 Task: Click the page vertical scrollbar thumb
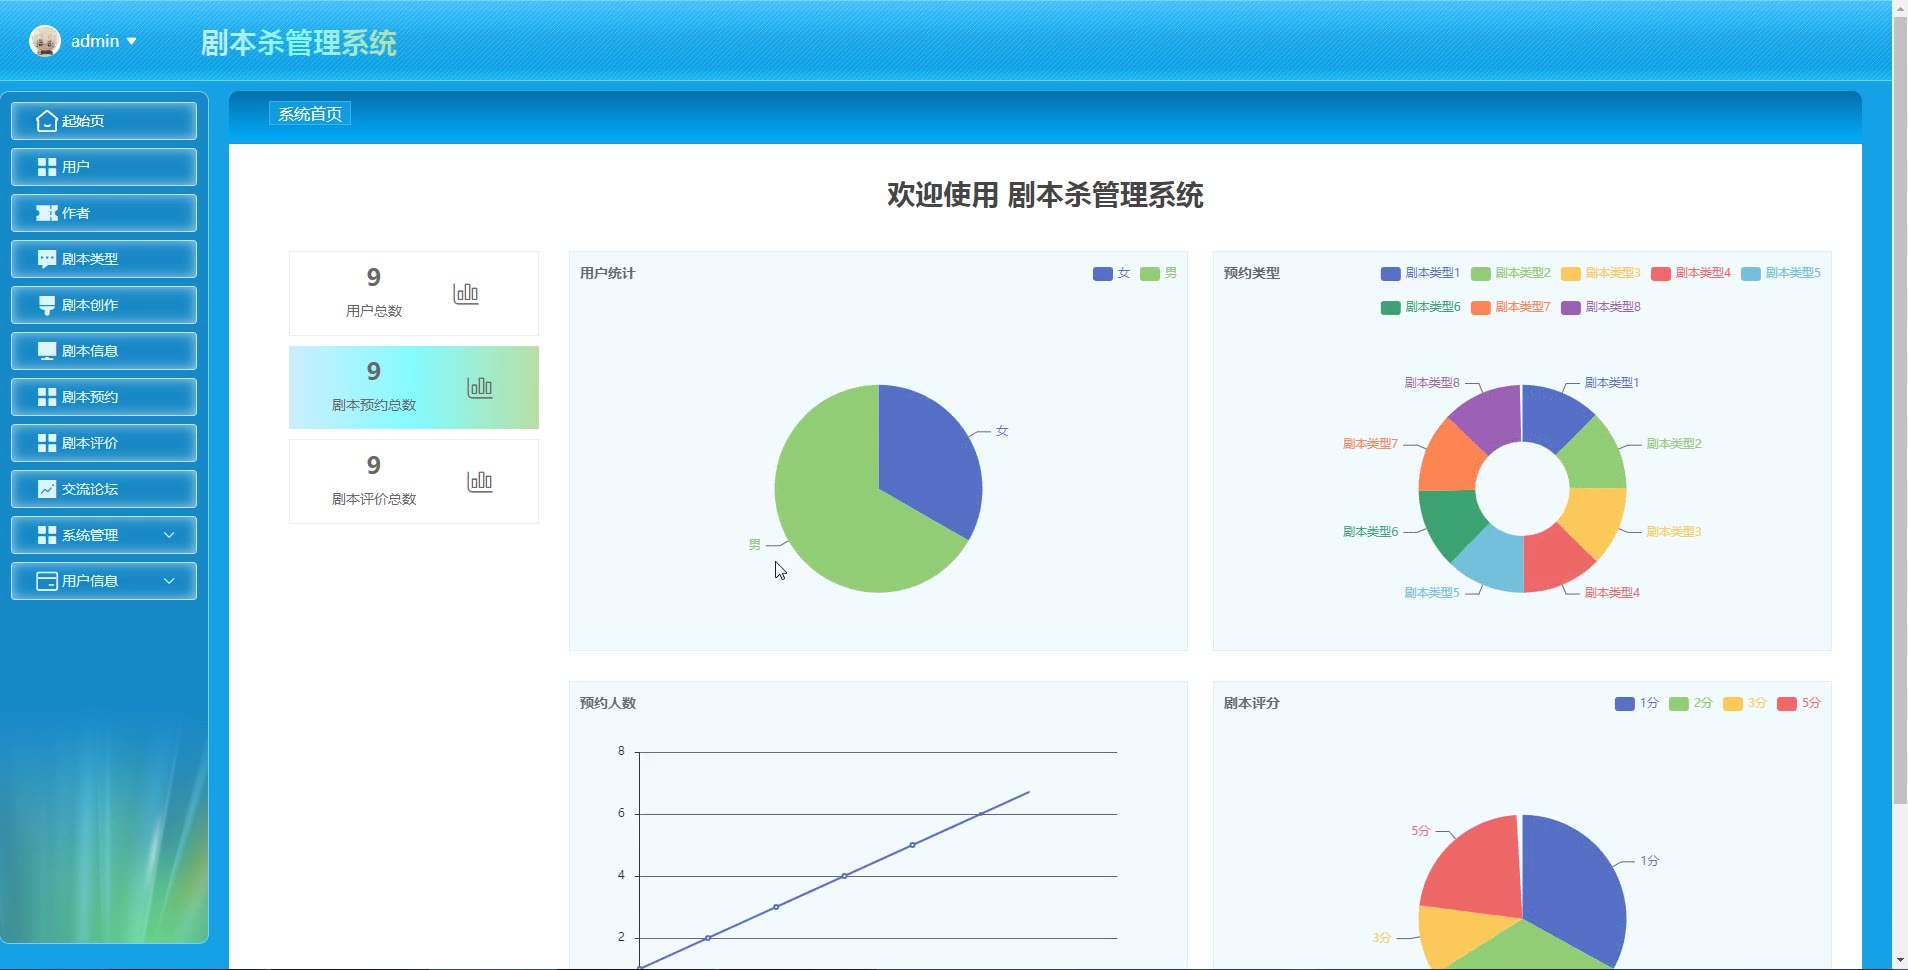coord(1900,410)
